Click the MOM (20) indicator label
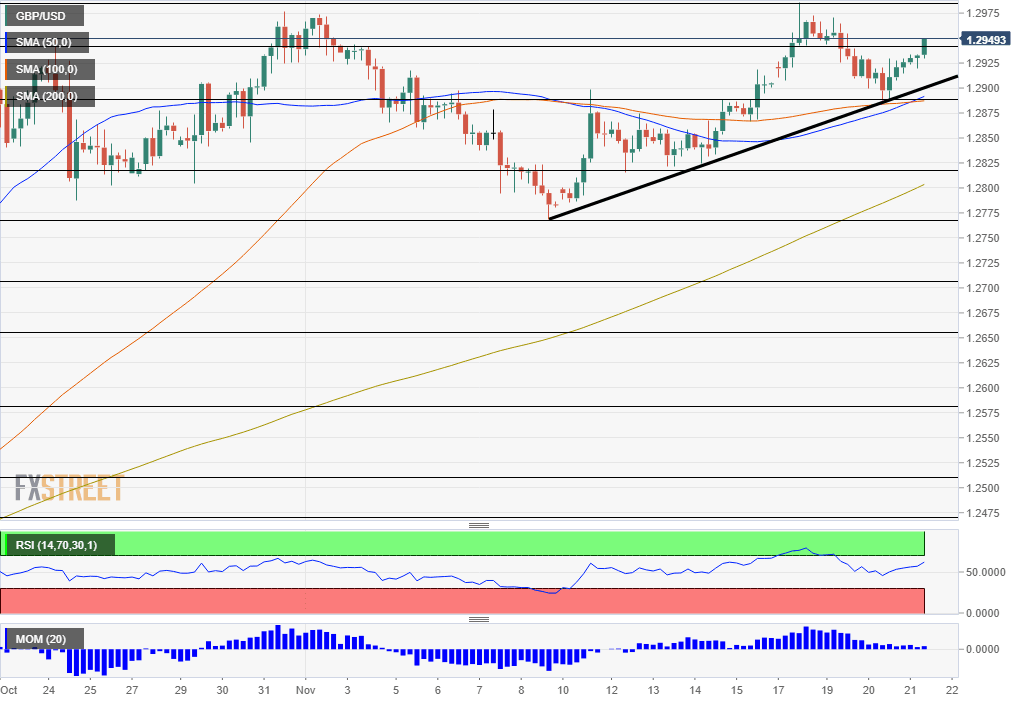The image size is (1029, 703). [x=44, y=639]
